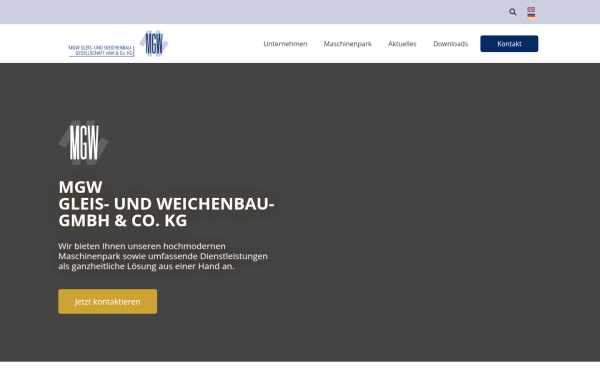
Task: Switch language using the British flag
Action: (531, 10)
